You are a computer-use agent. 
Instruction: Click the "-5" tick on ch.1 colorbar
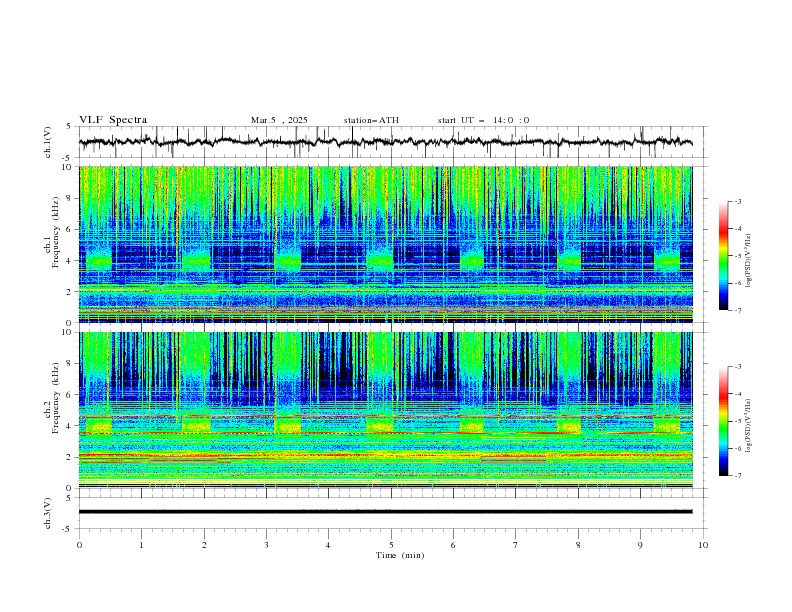(738, 256)
